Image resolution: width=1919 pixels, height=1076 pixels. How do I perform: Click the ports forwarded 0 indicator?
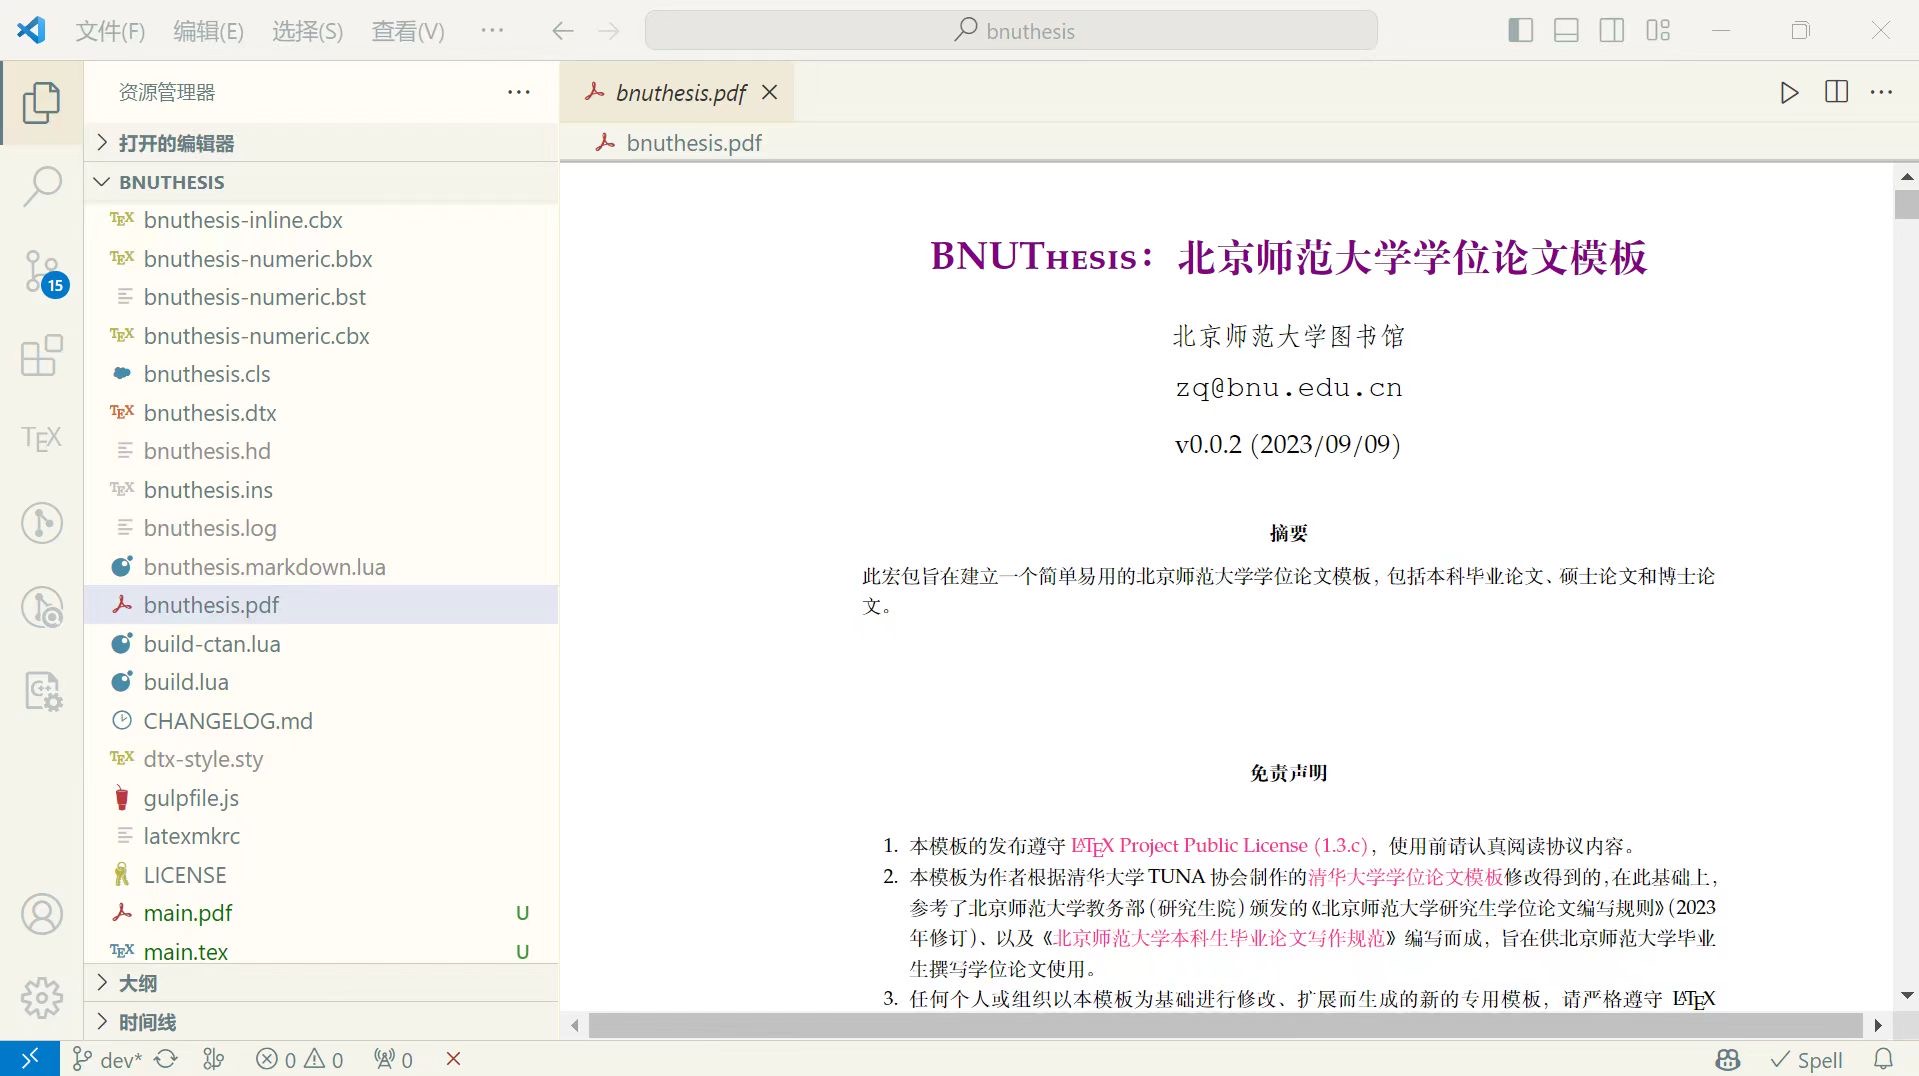tap(393, 1059)
